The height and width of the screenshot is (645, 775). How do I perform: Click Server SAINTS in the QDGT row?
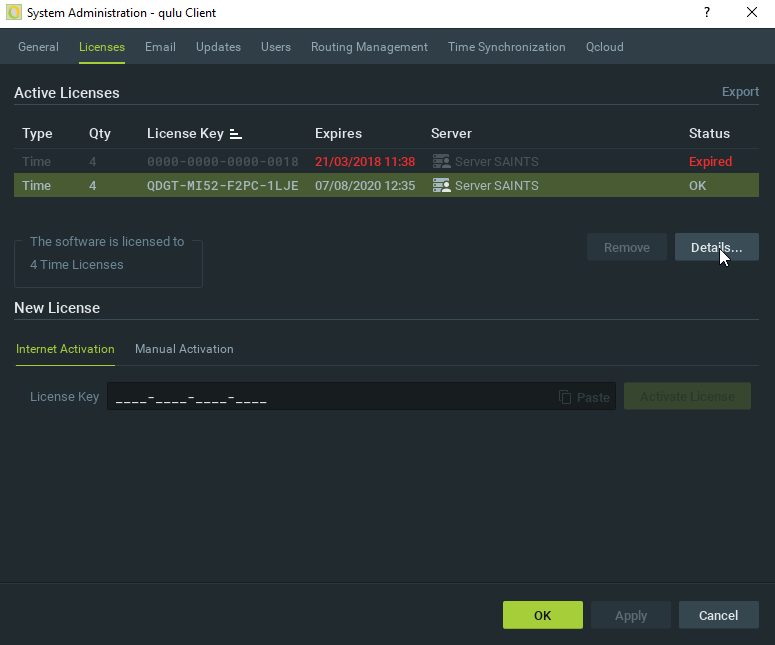click(x=497, y=186)
